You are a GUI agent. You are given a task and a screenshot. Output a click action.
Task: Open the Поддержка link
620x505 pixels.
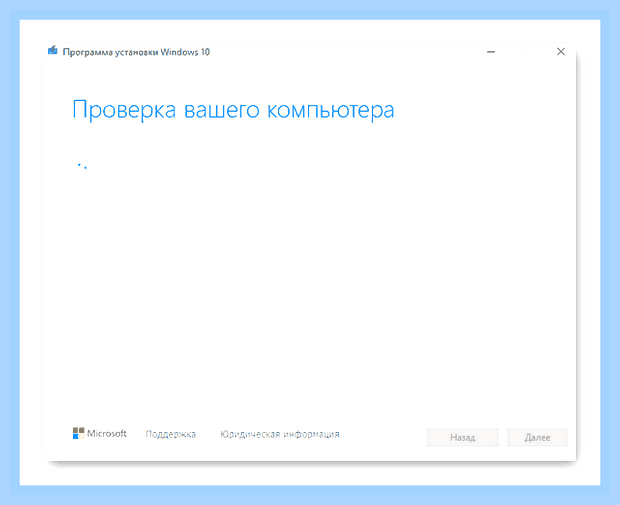pos(170,434)
